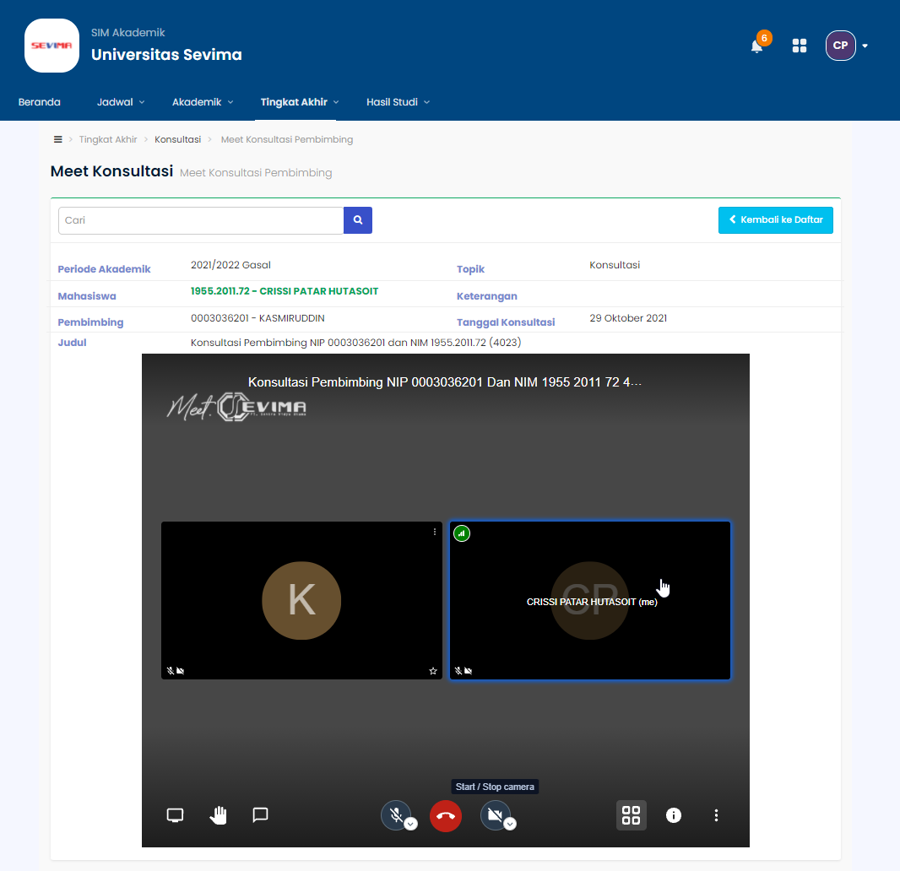The image size is (900, 871).
Task: Expand the microphone options arrow
Action: [411, 825]
